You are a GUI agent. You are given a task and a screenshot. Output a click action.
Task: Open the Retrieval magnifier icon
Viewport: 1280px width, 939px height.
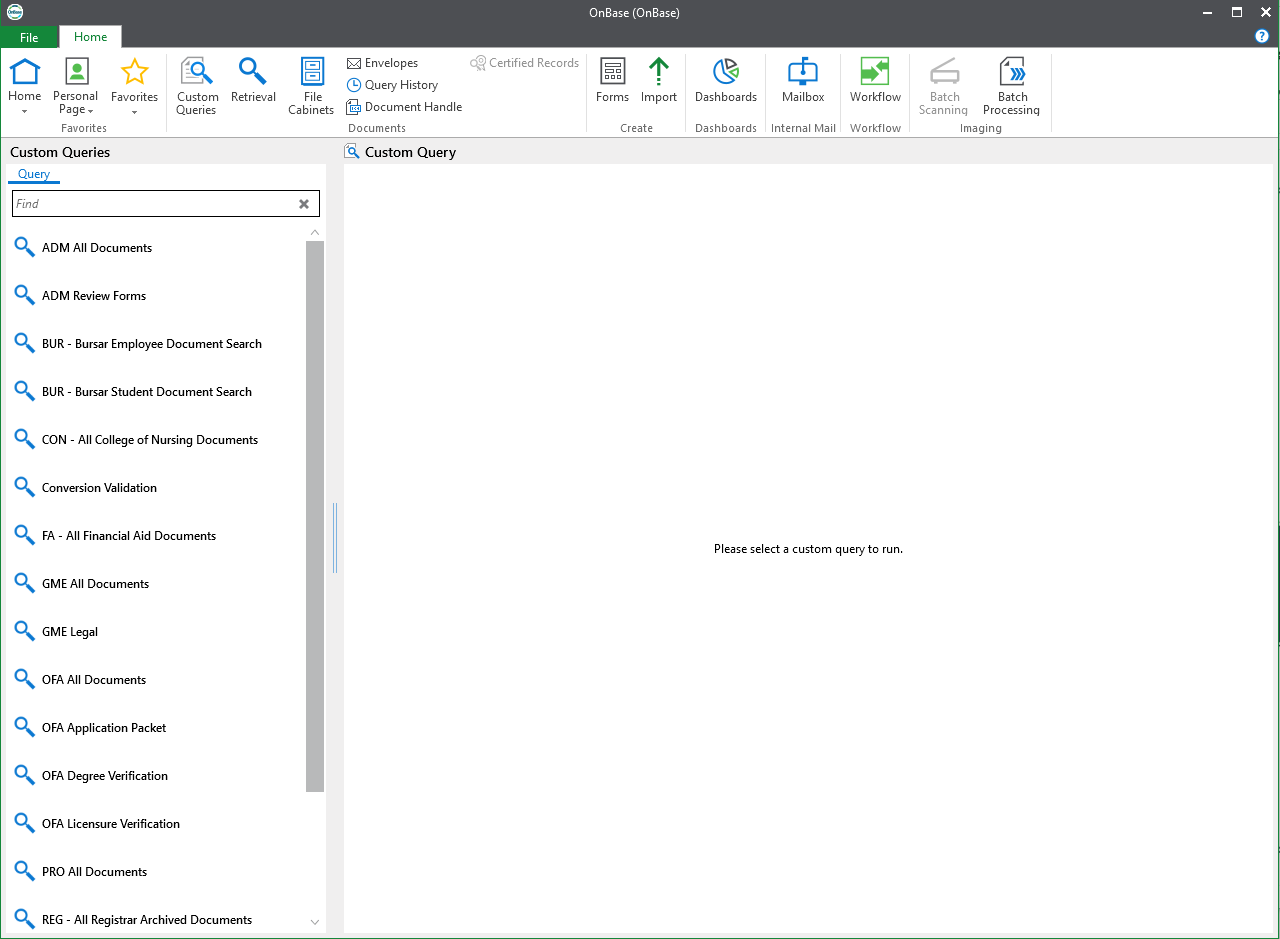(x=253, y=72)
